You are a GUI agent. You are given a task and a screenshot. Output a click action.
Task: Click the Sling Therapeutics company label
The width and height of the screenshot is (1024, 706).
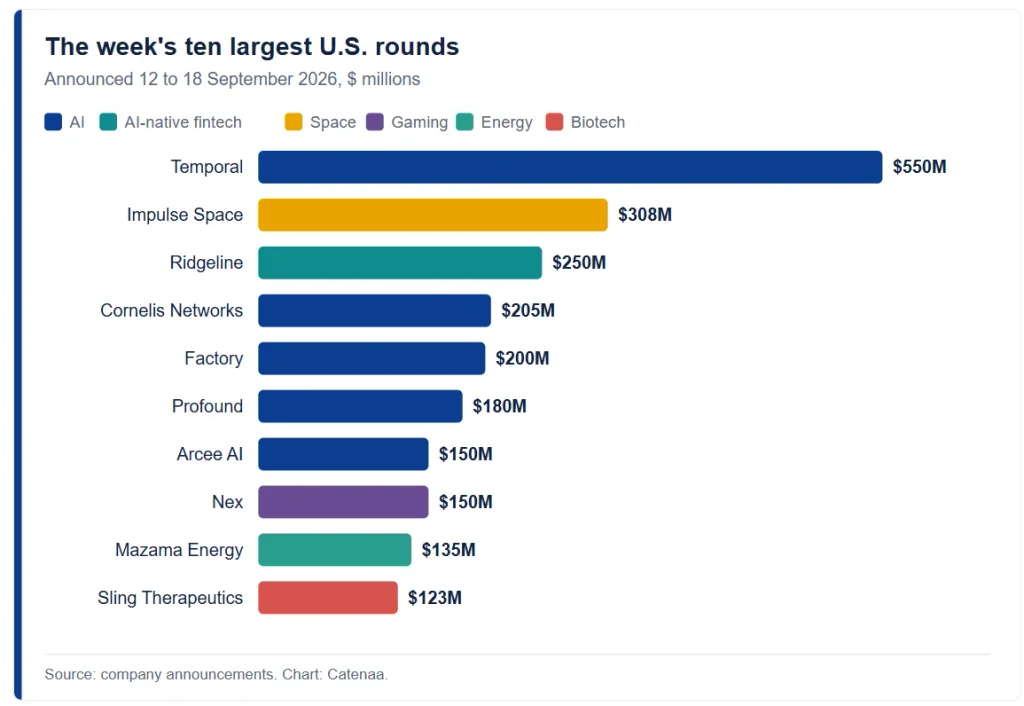(x=170, y=598)
